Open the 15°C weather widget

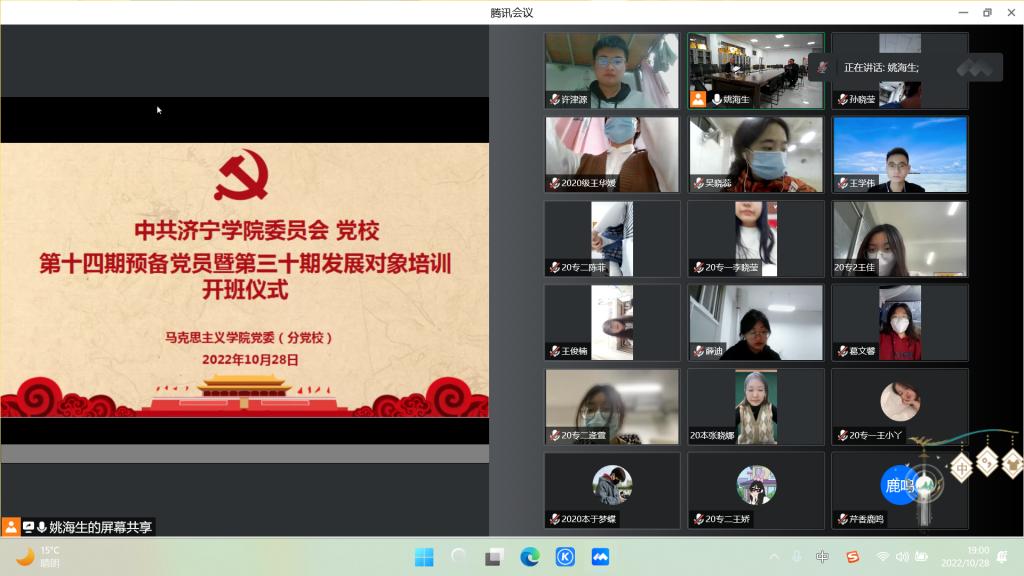pos(38,556)
